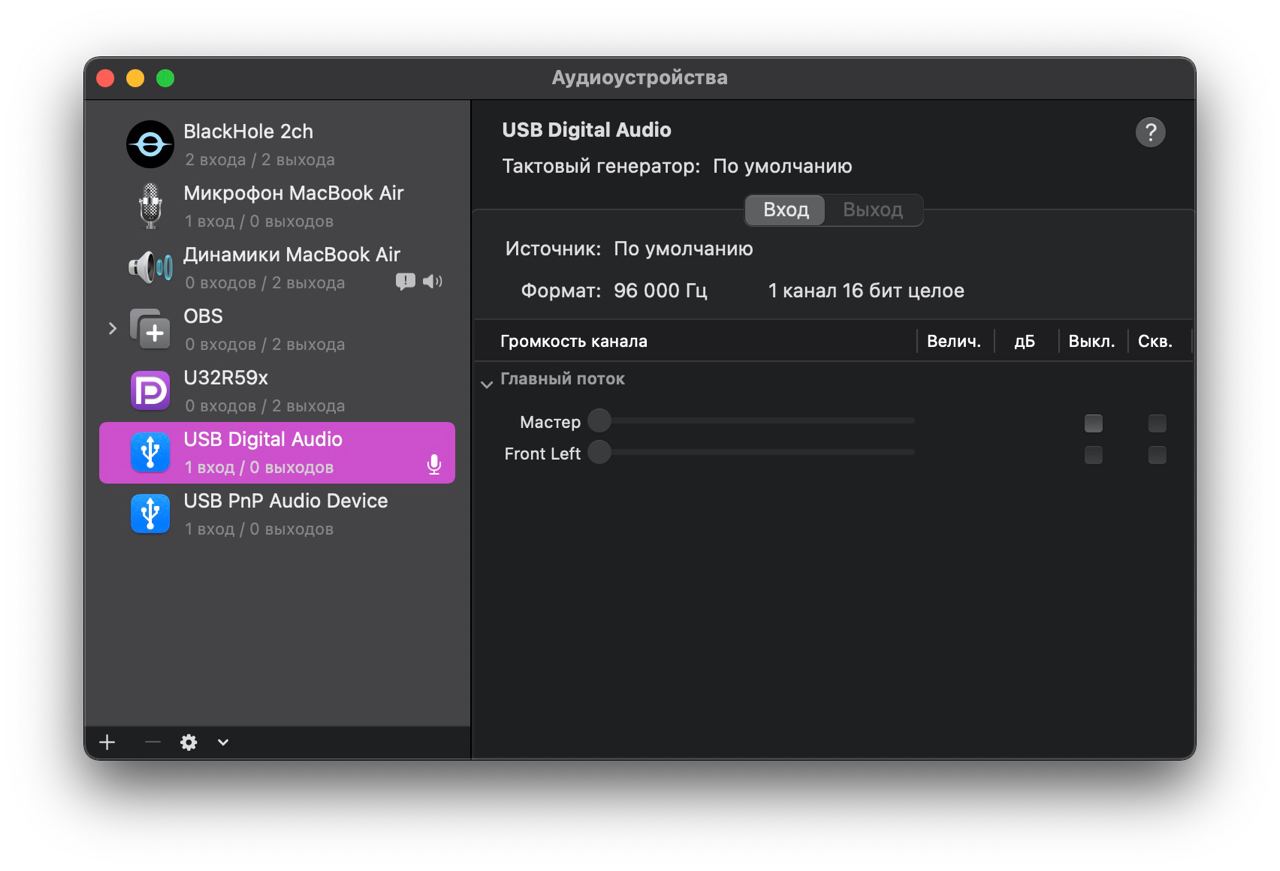The height and width of the screenshot is (871, 1280).
Task: Click the default output speaker badge on Динамики MacBook Air
Action: click(432, 282)
